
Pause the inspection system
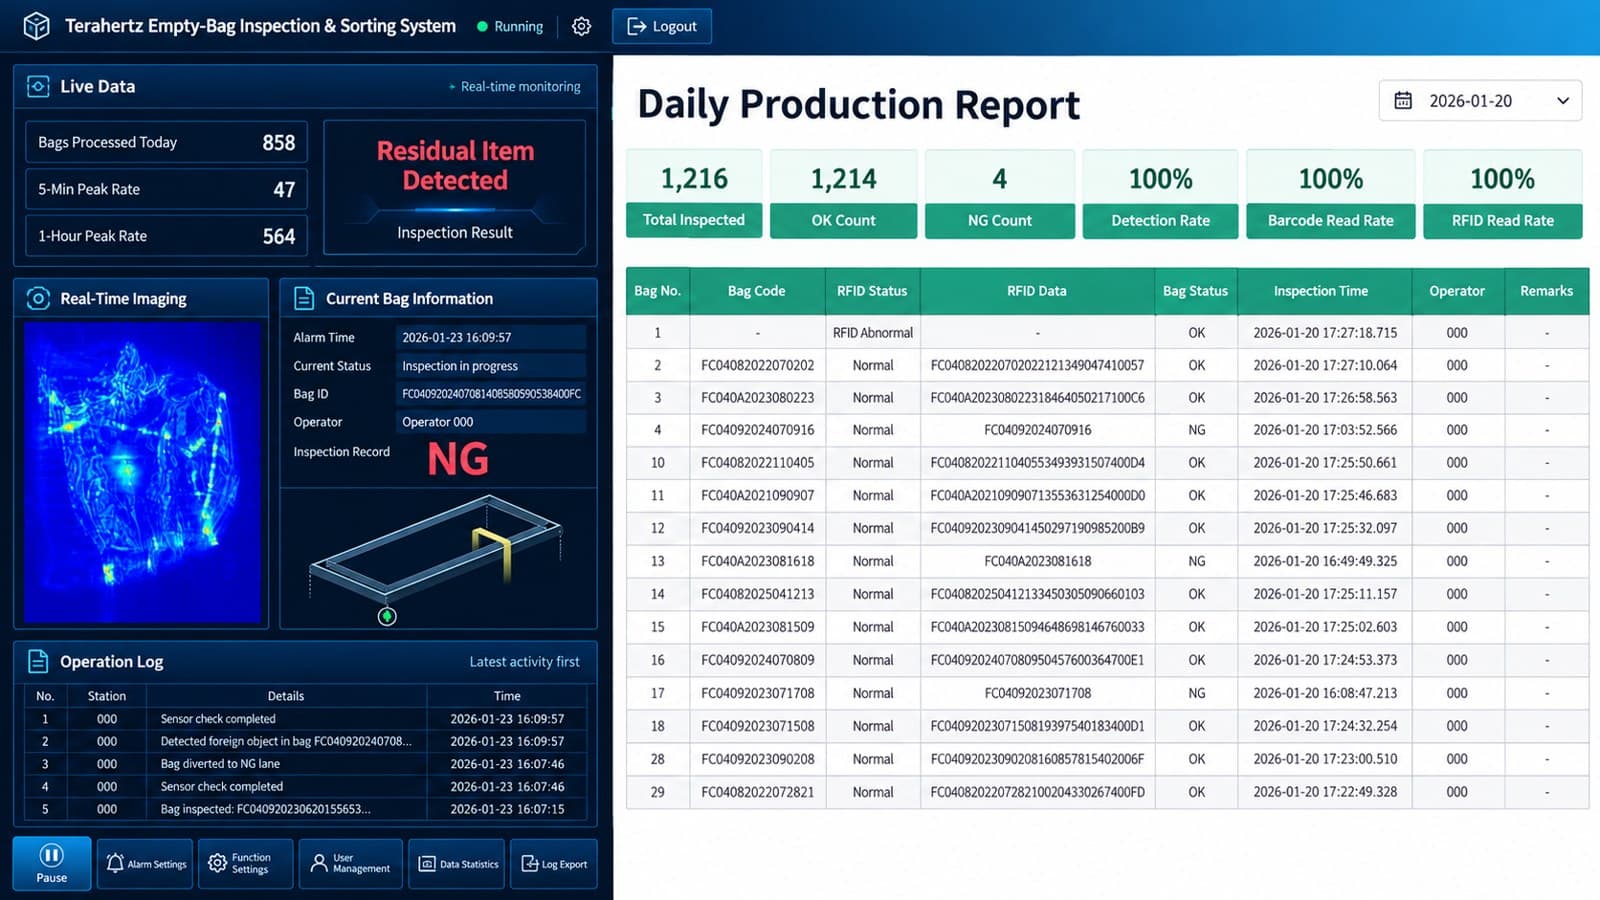[52, 863]
